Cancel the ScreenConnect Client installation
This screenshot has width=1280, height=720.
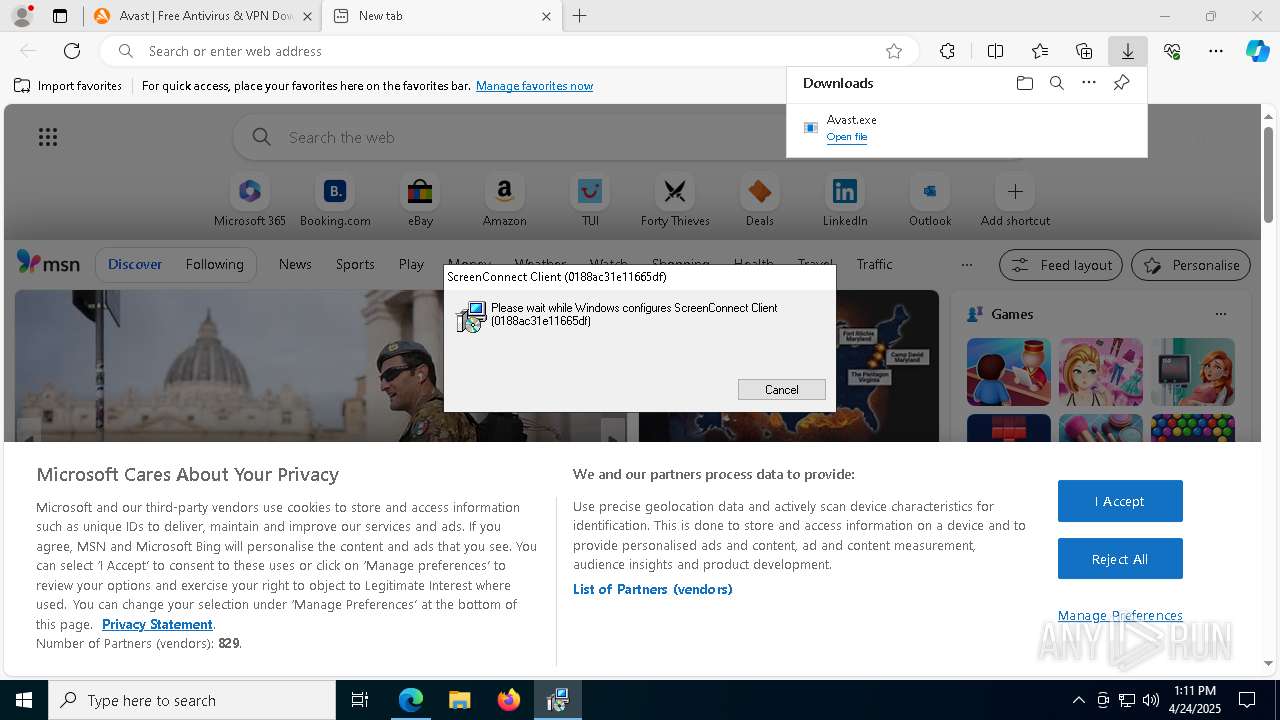pos(781,390)
